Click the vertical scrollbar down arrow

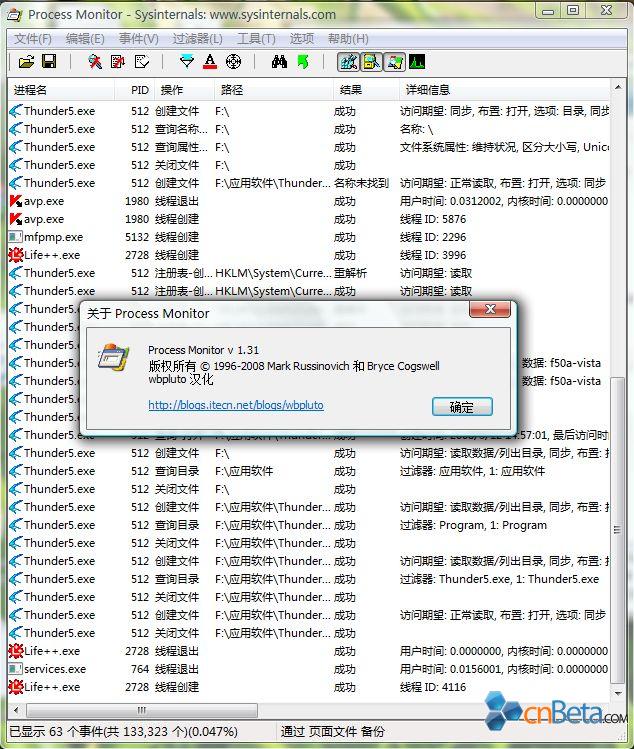(x=618, y=693)
